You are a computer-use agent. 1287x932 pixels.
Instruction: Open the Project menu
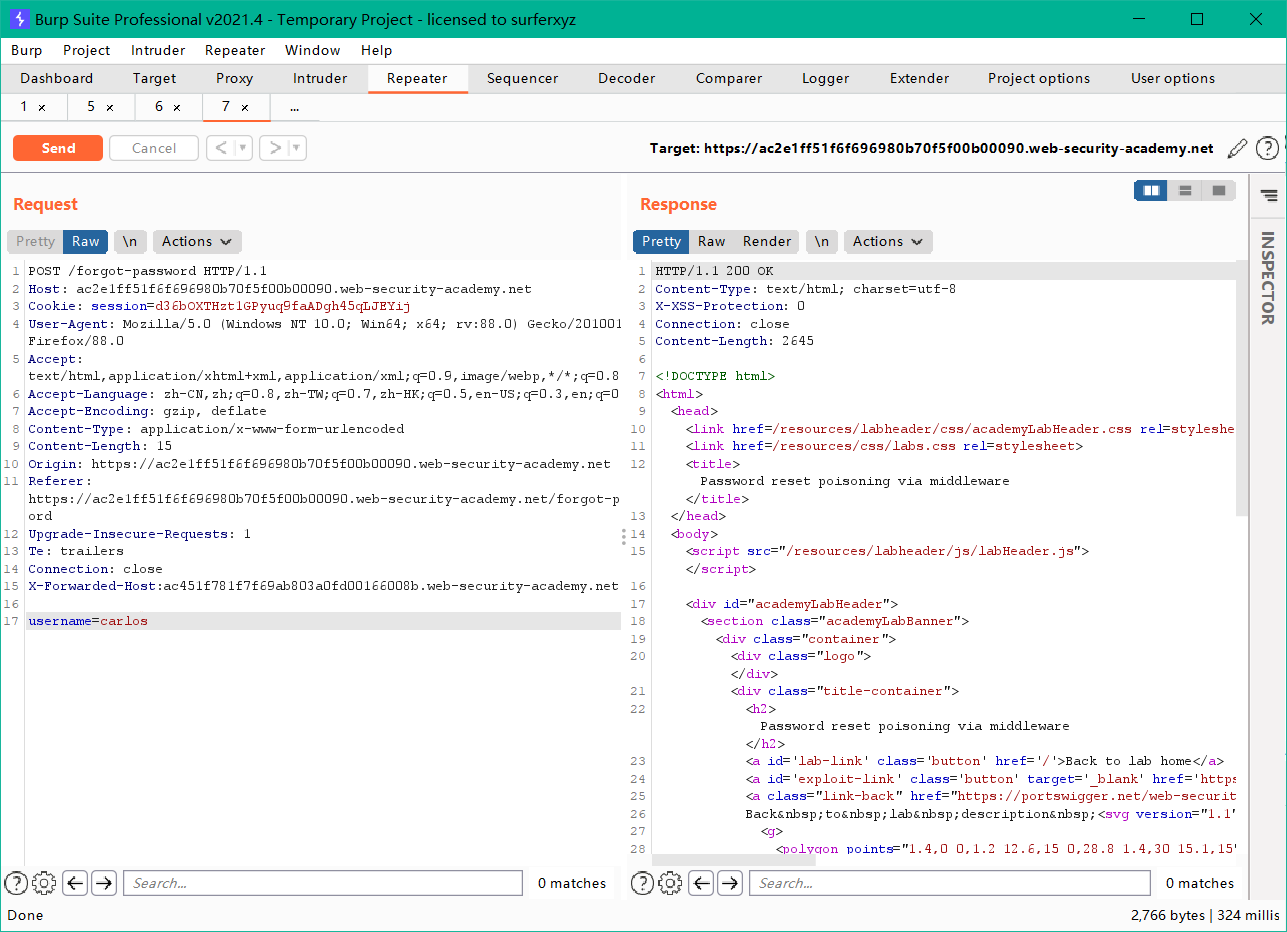(87, 50)
